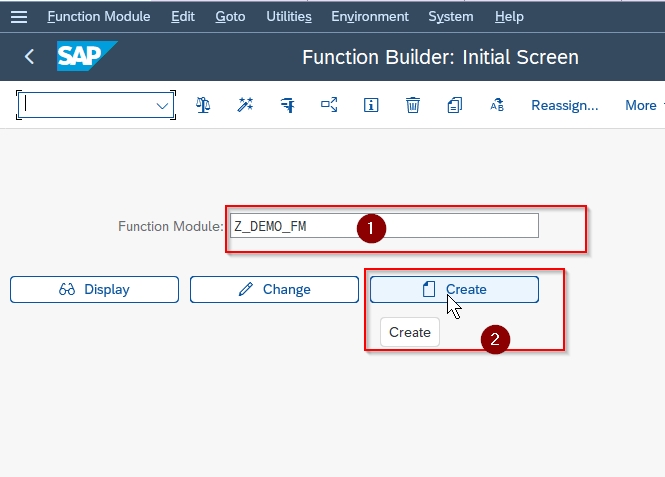665x477 pixels.
Task: Open the hamburger menu icon
Action: coord(19,17)
